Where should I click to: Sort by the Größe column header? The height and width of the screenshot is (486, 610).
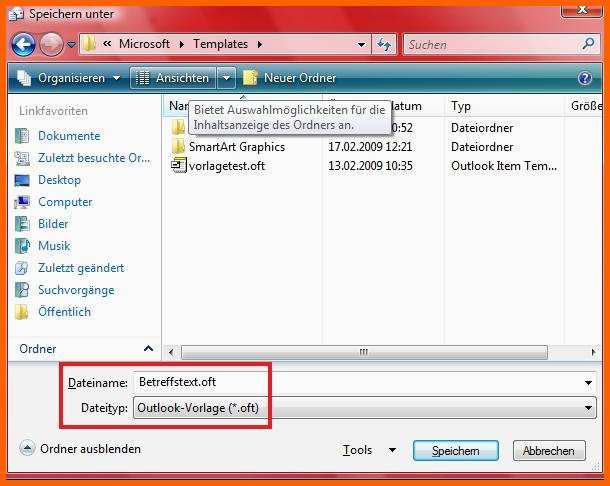pos(585,106)
